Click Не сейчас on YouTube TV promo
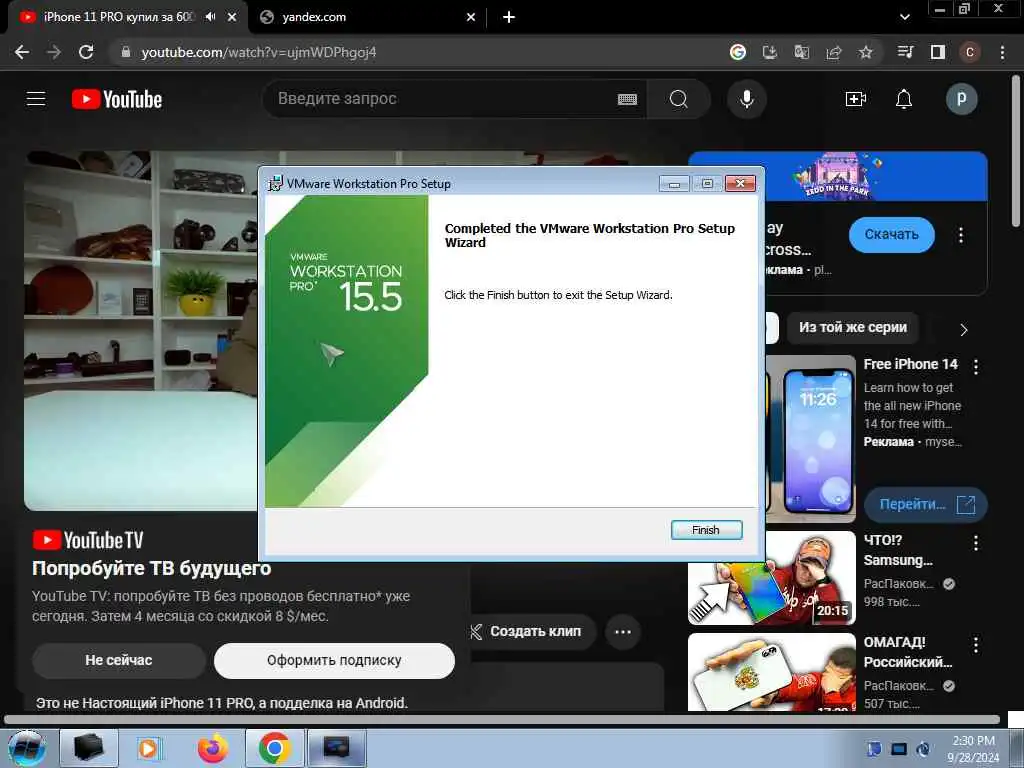The width and height of the screenshot is (1024, 768). tap(119, 660)
